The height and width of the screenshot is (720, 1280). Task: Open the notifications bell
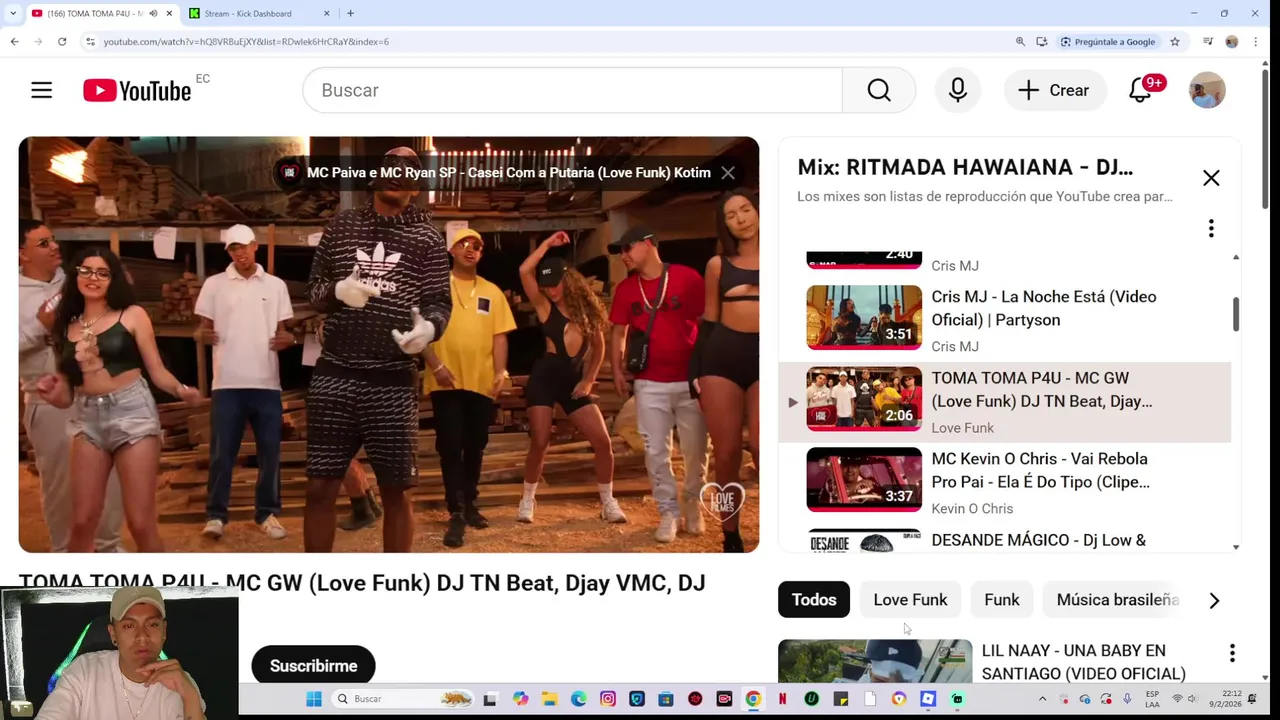pos(1141,90)
